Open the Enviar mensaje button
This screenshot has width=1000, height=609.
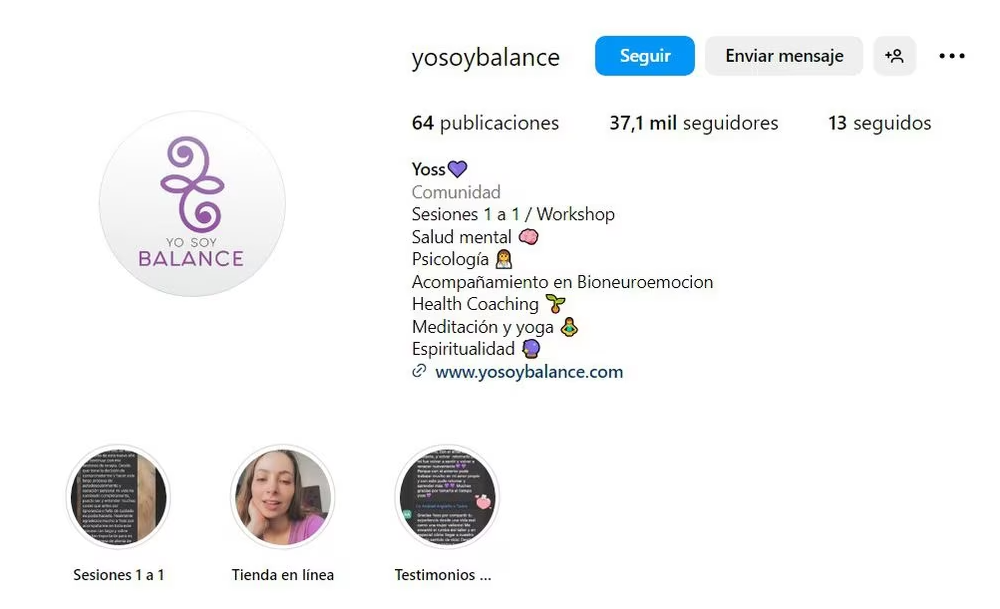pos(784,56)
